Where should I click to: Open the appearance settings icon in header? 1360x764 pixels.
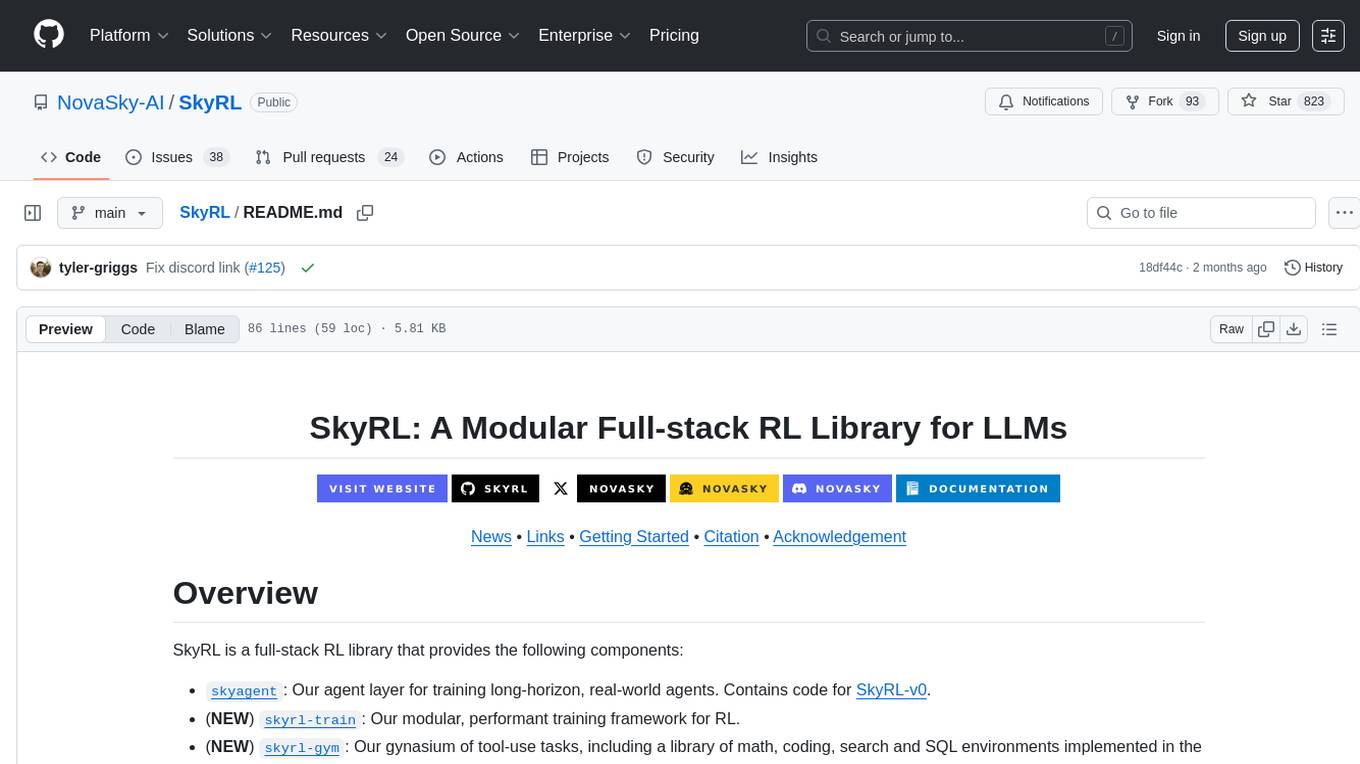[x=1328, y=36]
